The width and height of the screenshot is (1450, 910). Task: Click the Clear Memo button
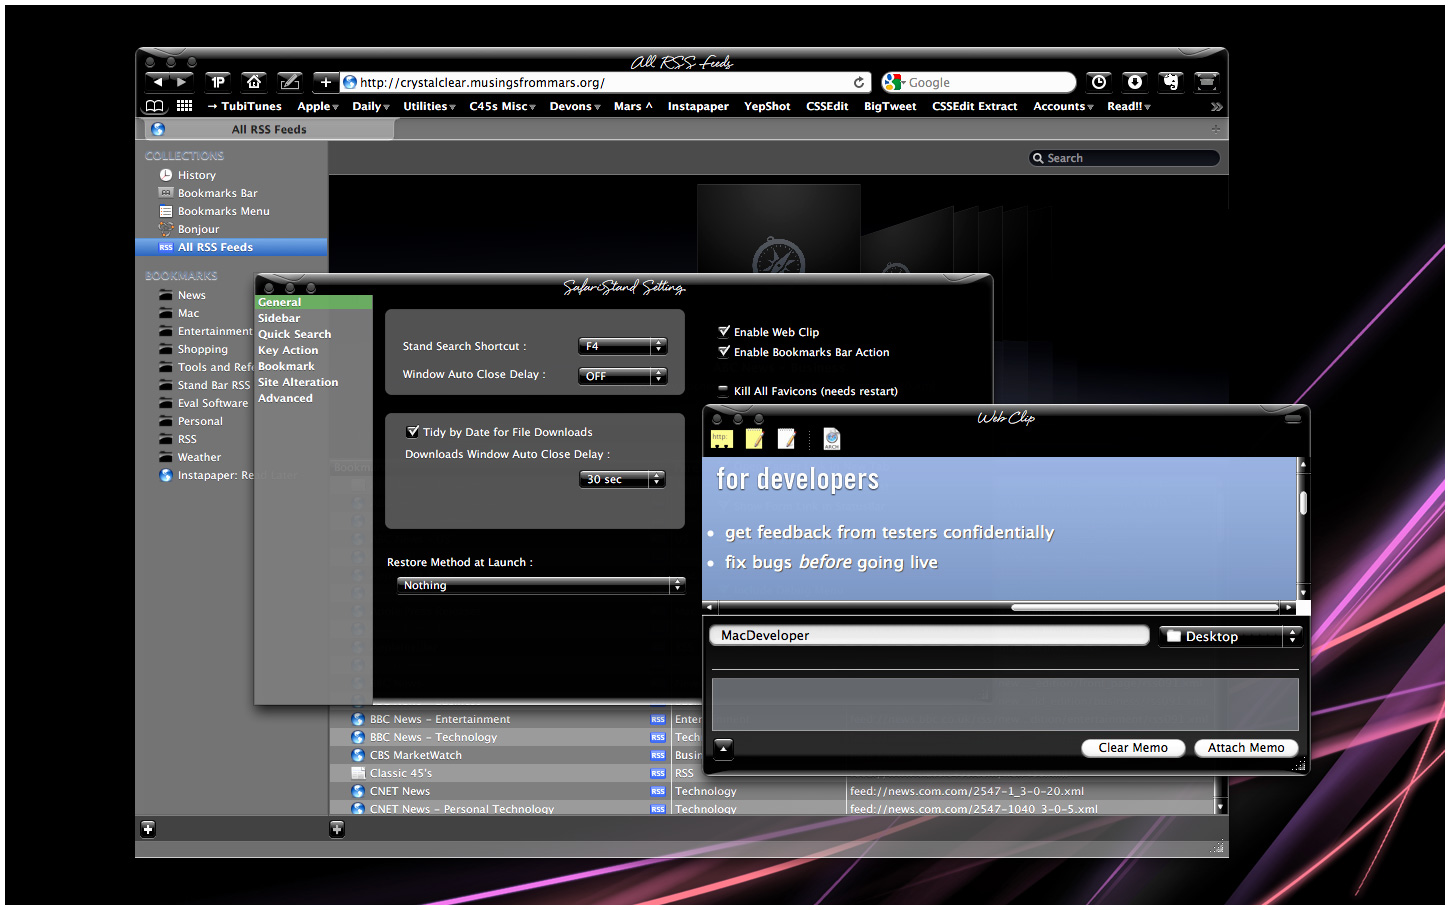(1133, 748)
